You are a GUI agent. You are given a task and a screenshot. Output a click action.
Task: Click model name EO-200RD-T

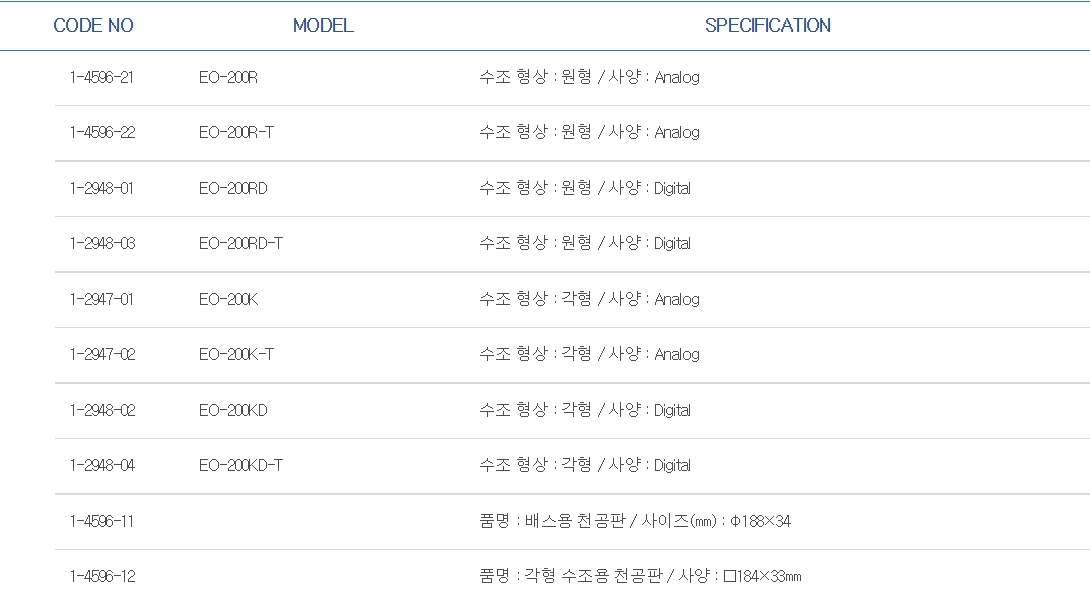[241, 244]
